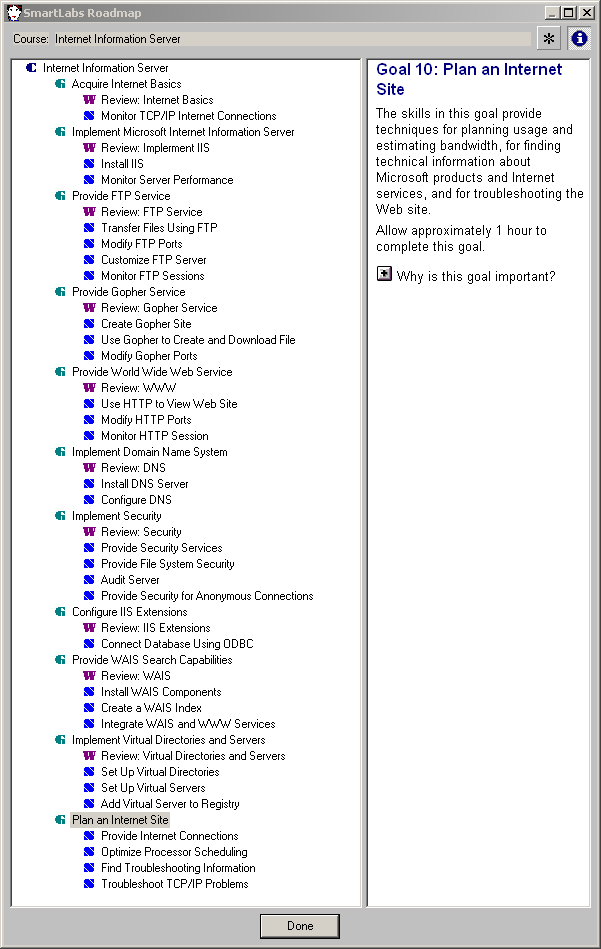Open Add Virtual Server to Registry
This screenshot has height=949, width=601.
point(170,804)
